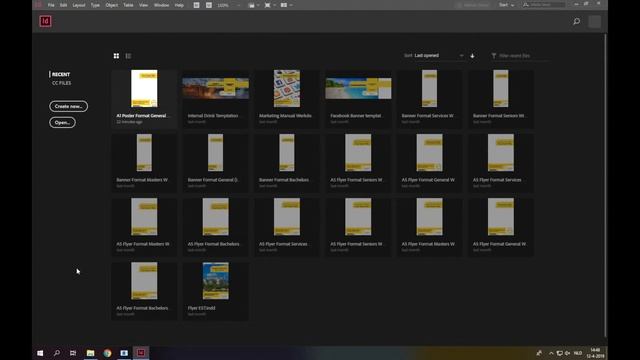Open the zoom level dropdown
Screen dimensions: 640x360
(229, 5)
